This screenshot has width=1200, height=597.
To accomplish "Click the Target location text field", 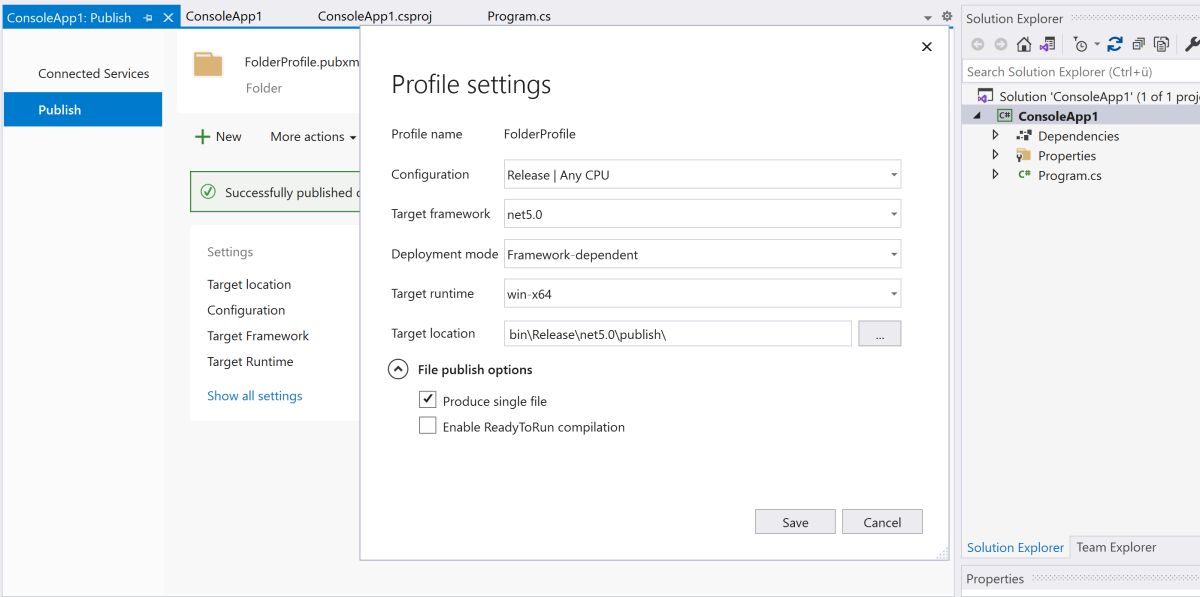I will [678, 334].
